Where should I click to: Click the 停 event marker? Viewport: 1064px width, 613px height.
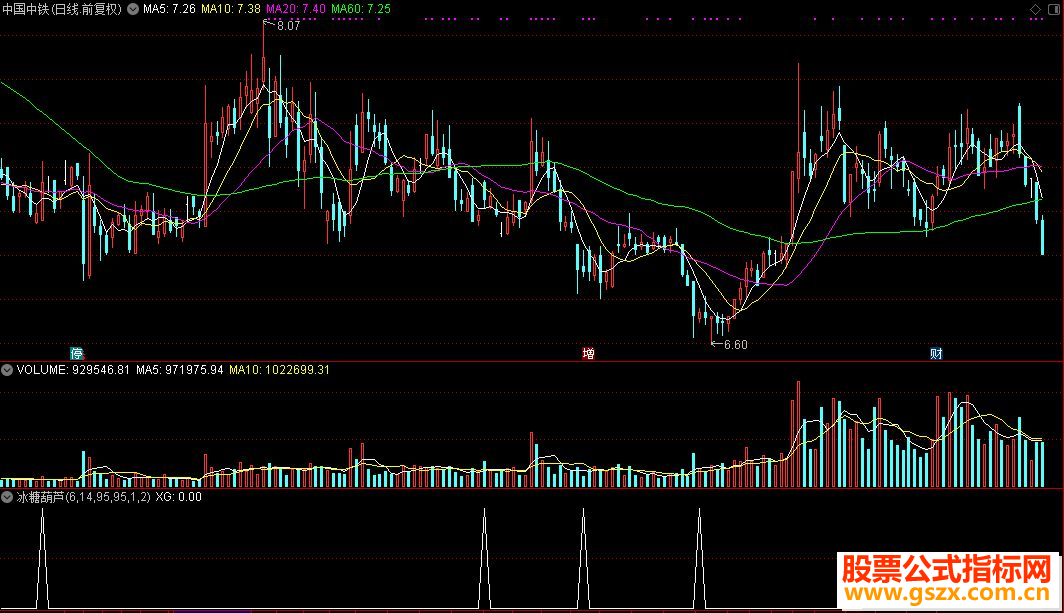(77, 354)
